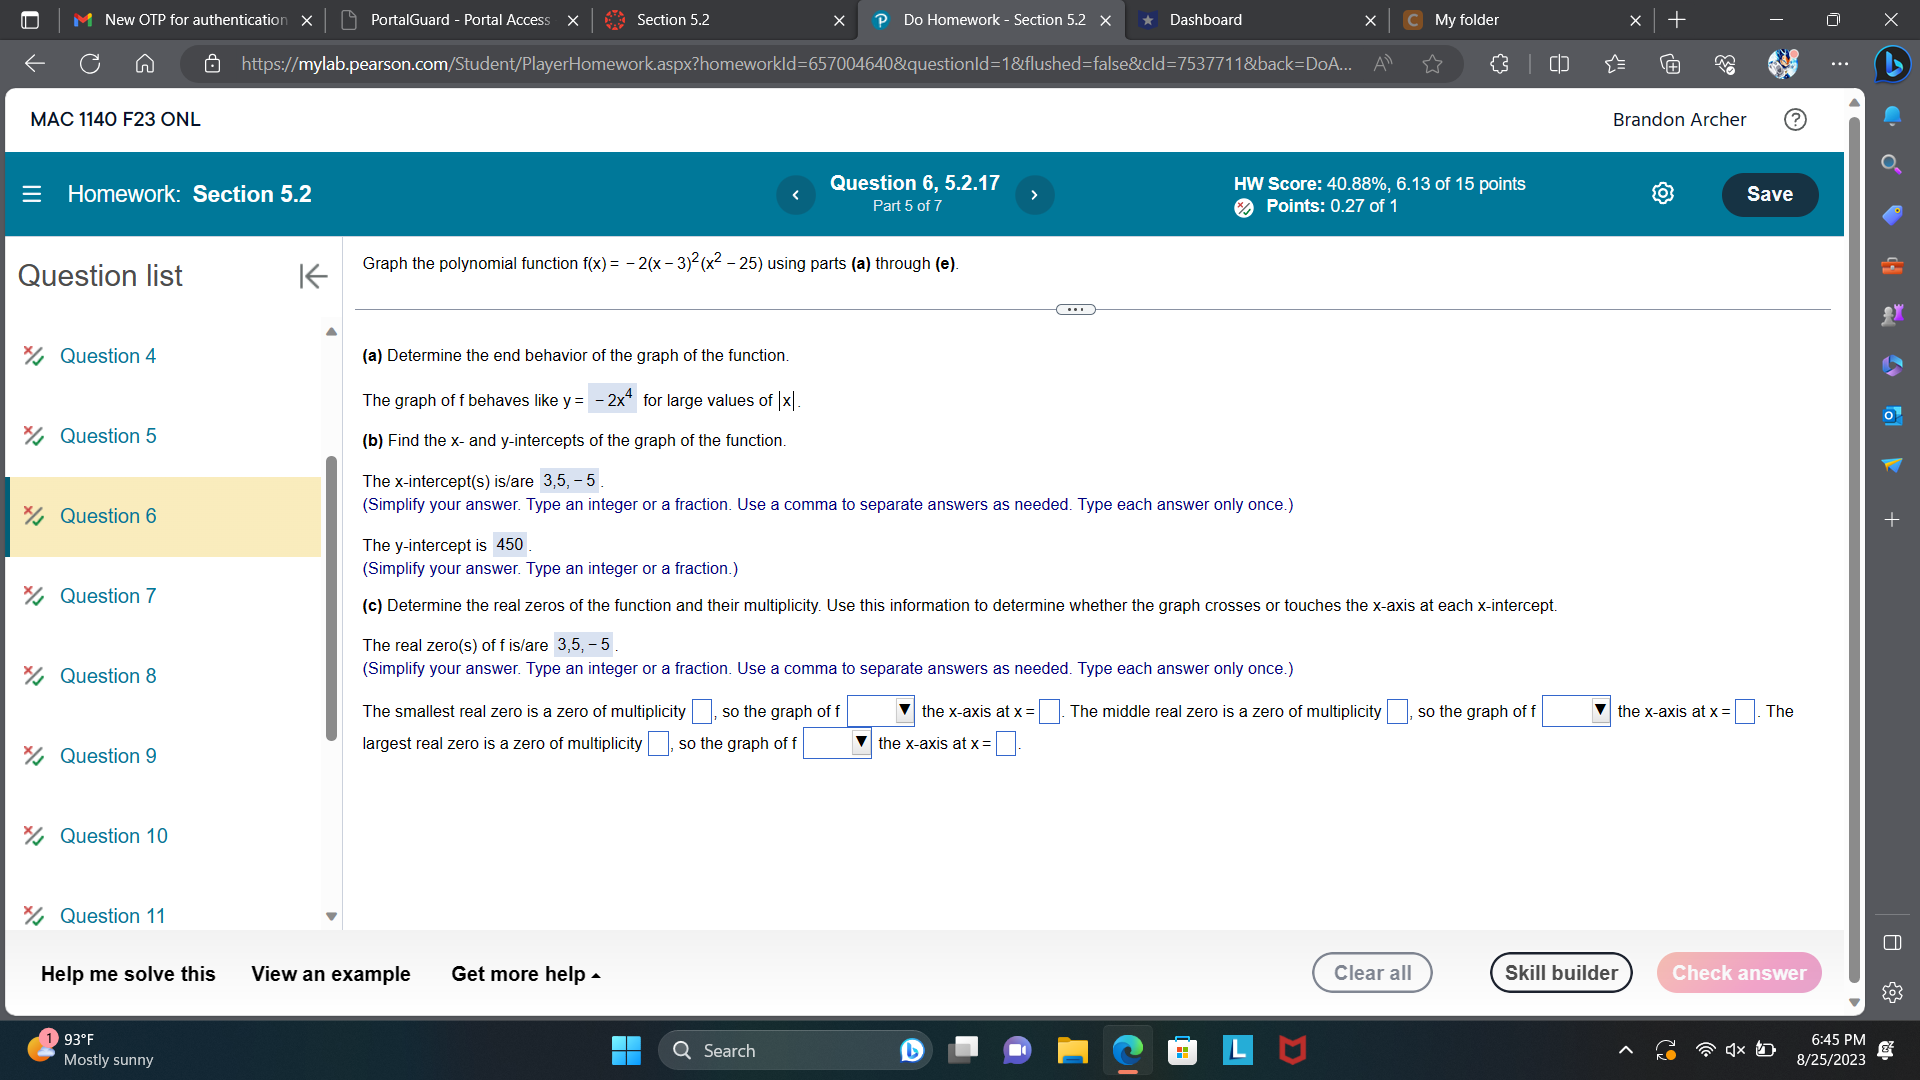
Task: Open Drop paper-plane icon in sidebar
Action: pyautogui.click(x=1892, y=464)
